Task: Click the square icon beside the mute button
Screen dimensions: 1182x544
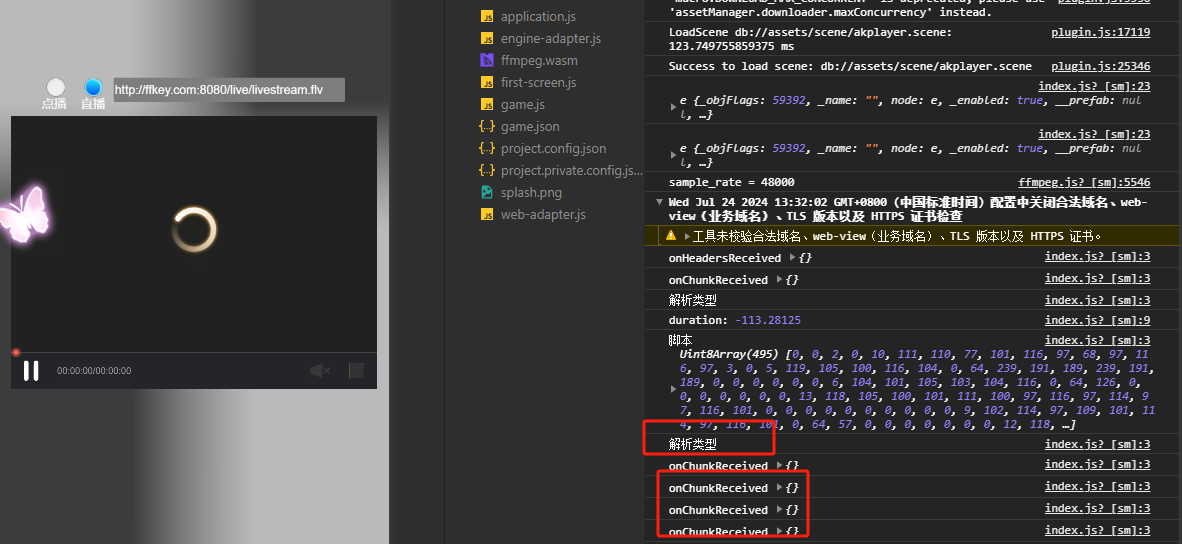Action: (356, 370)
